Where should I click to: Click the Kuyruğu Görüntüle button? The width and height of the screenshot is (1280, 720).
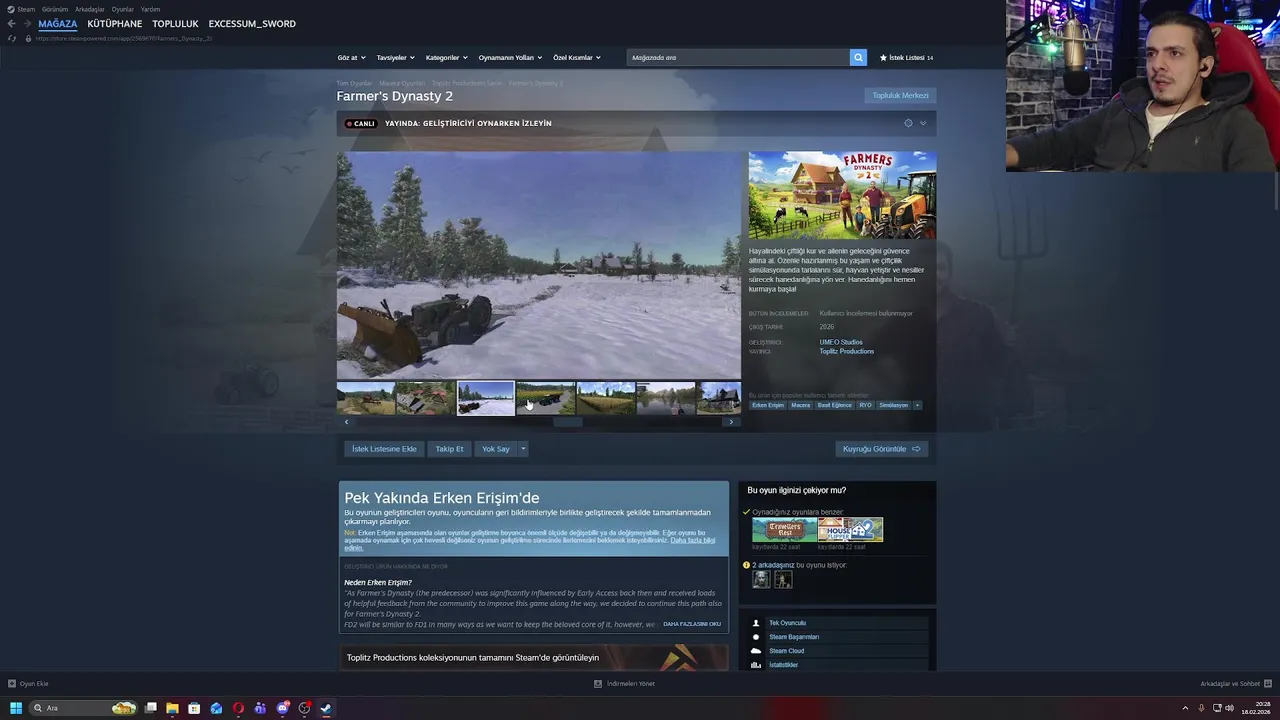coord(882,449)
